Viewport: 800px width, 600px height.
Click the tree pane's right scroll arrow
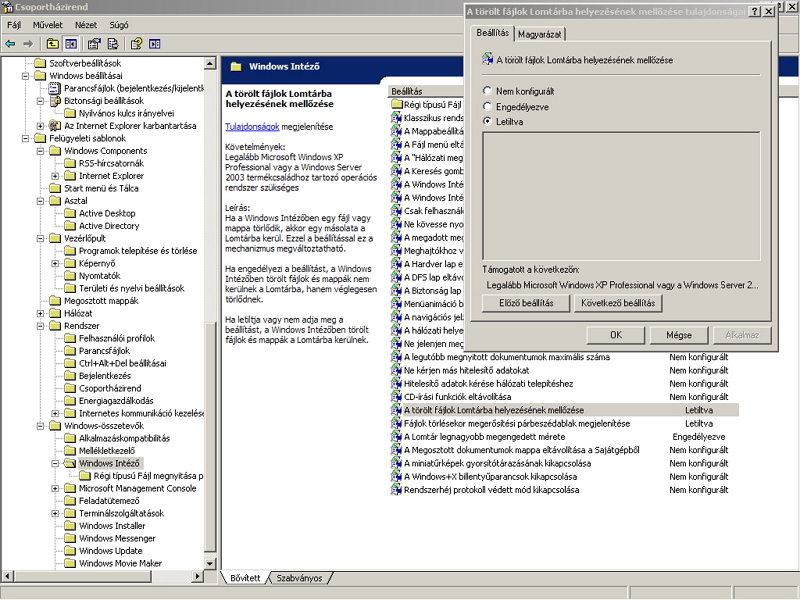point(197,576)
